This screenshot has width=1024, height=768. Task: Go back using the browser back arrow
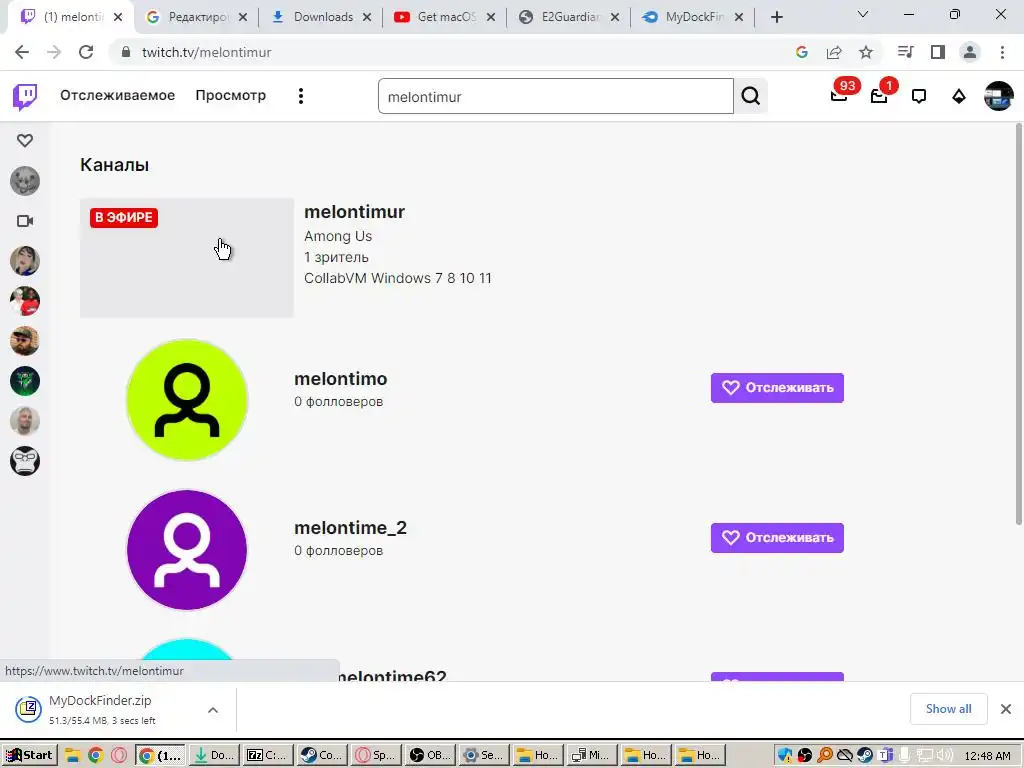pyautogui.click(x=22, y=52)
